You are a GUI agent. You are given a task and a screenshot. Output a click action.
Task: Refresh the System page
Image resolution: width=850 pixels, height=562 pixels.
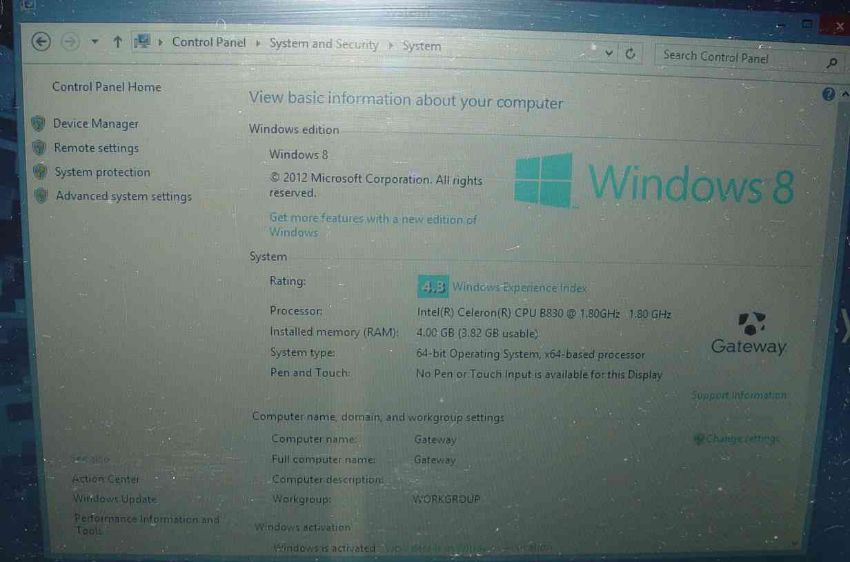click(x=631, y=54)
